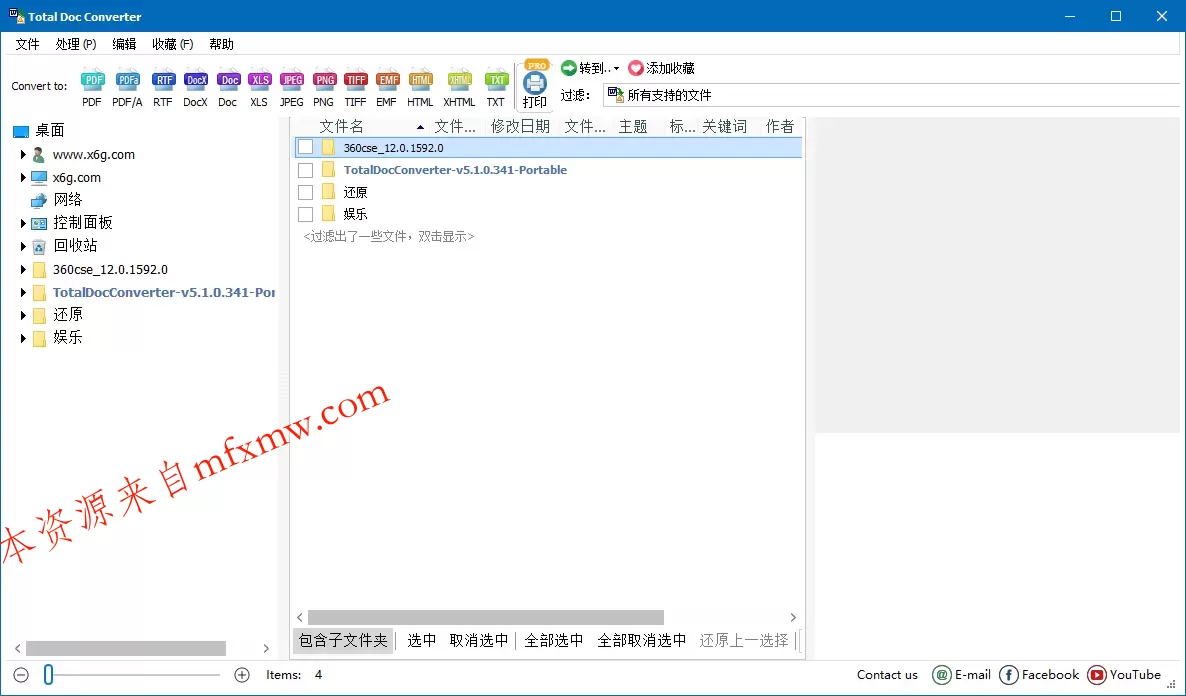
Task: Expand x6g.com computer node
Action: (23, 178)
